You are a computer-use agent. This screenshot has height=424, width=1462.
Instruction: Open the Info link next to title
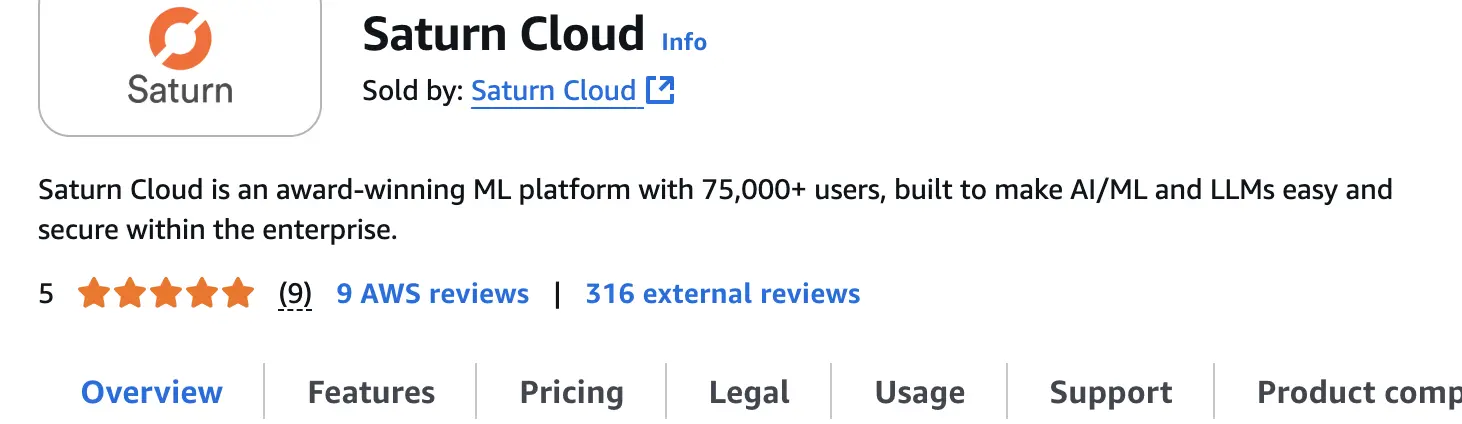pyautogui.click(x=684, y=42)
